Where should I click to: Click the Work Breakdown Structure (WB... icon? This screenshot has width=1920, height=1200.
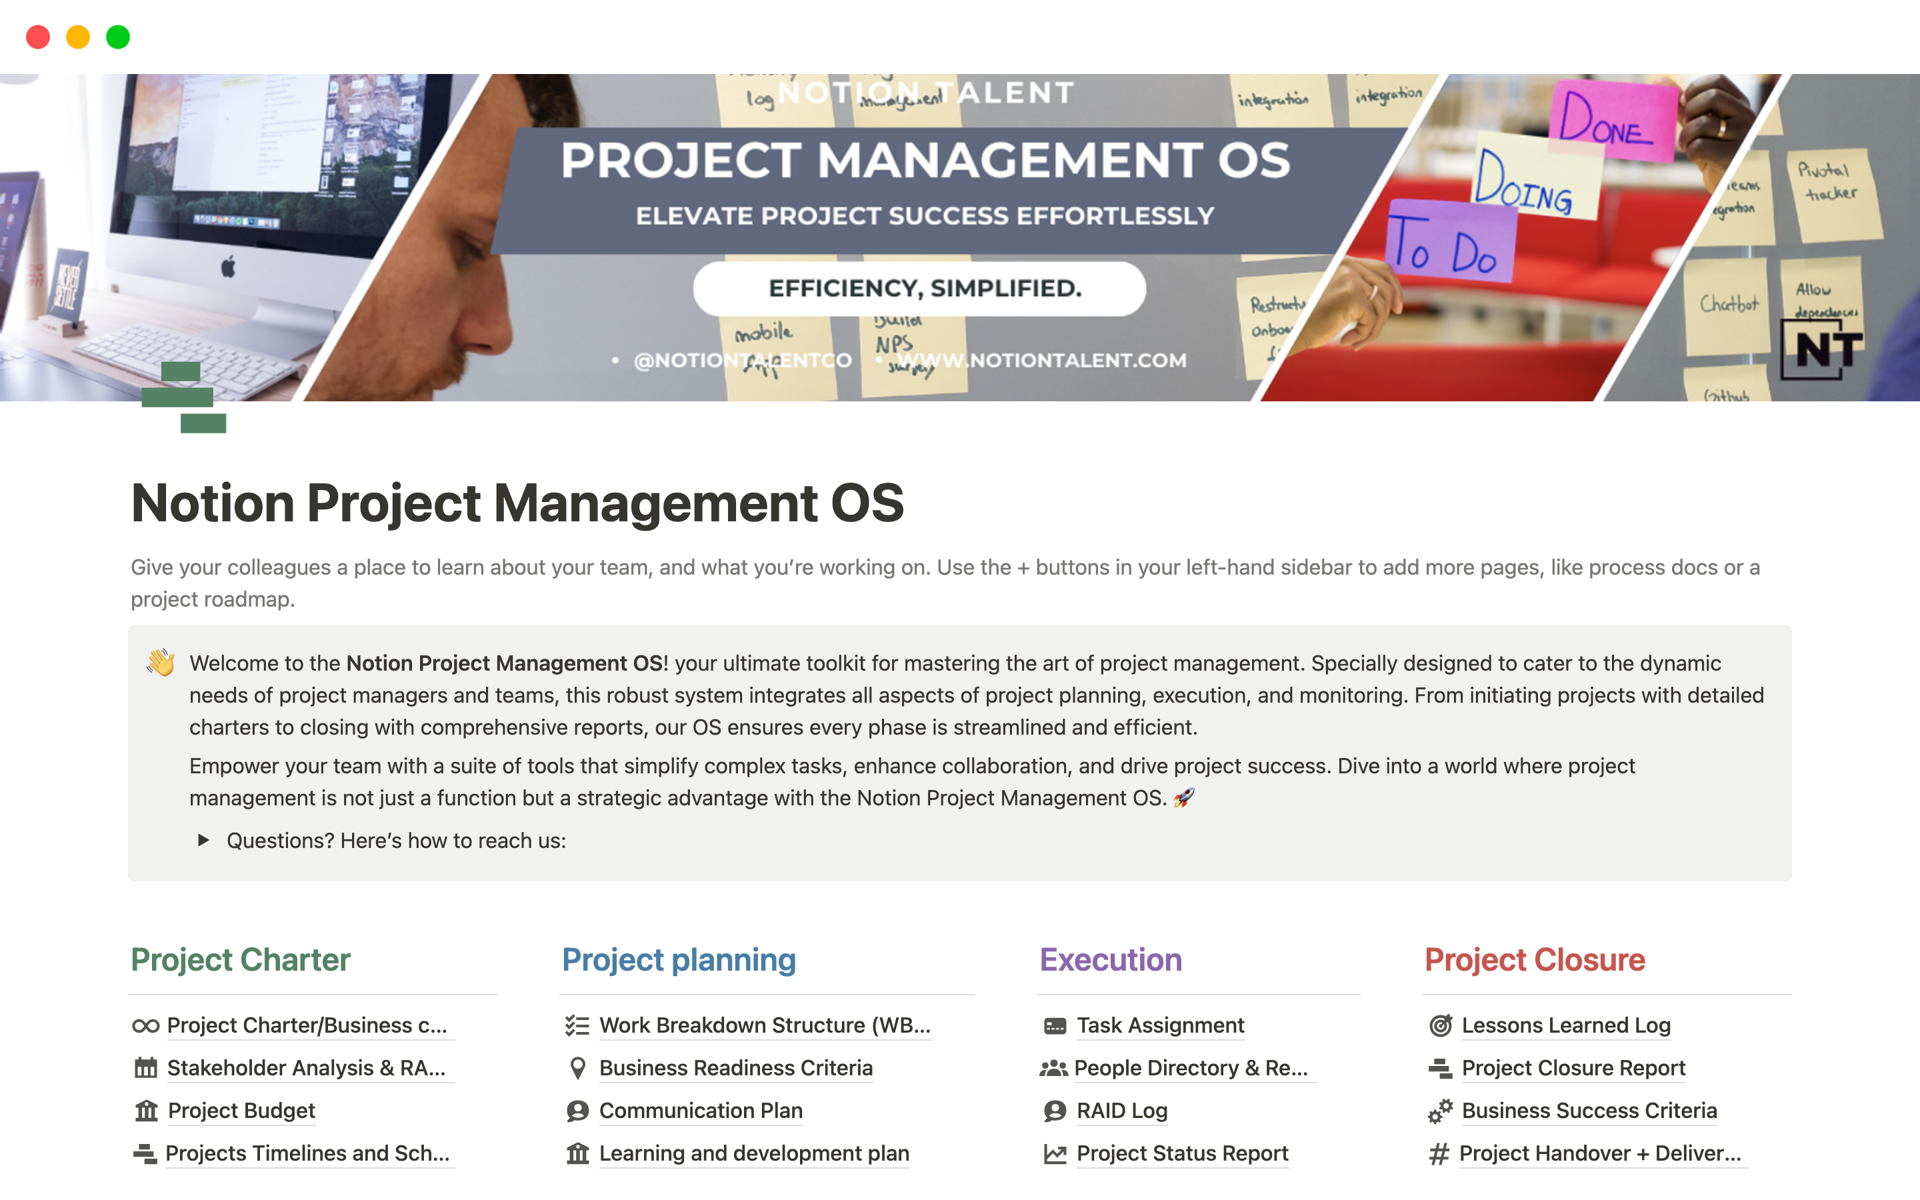click(x=576, y=1023)
